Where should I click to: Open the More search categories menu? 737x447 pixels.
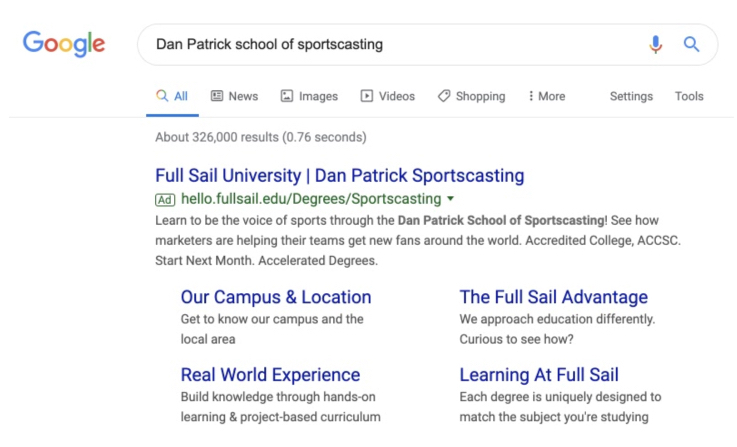pos(547,96)
